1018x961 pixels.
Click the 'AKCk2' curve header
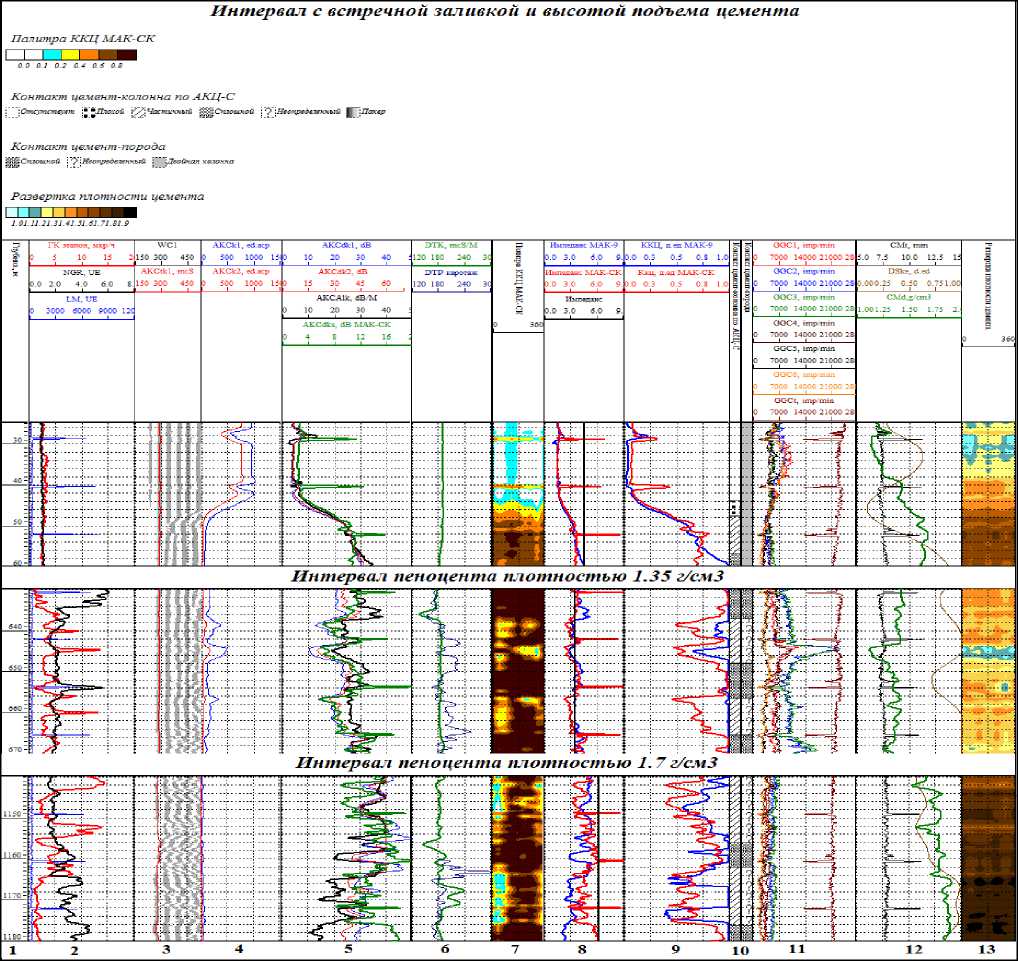(241, 271)
